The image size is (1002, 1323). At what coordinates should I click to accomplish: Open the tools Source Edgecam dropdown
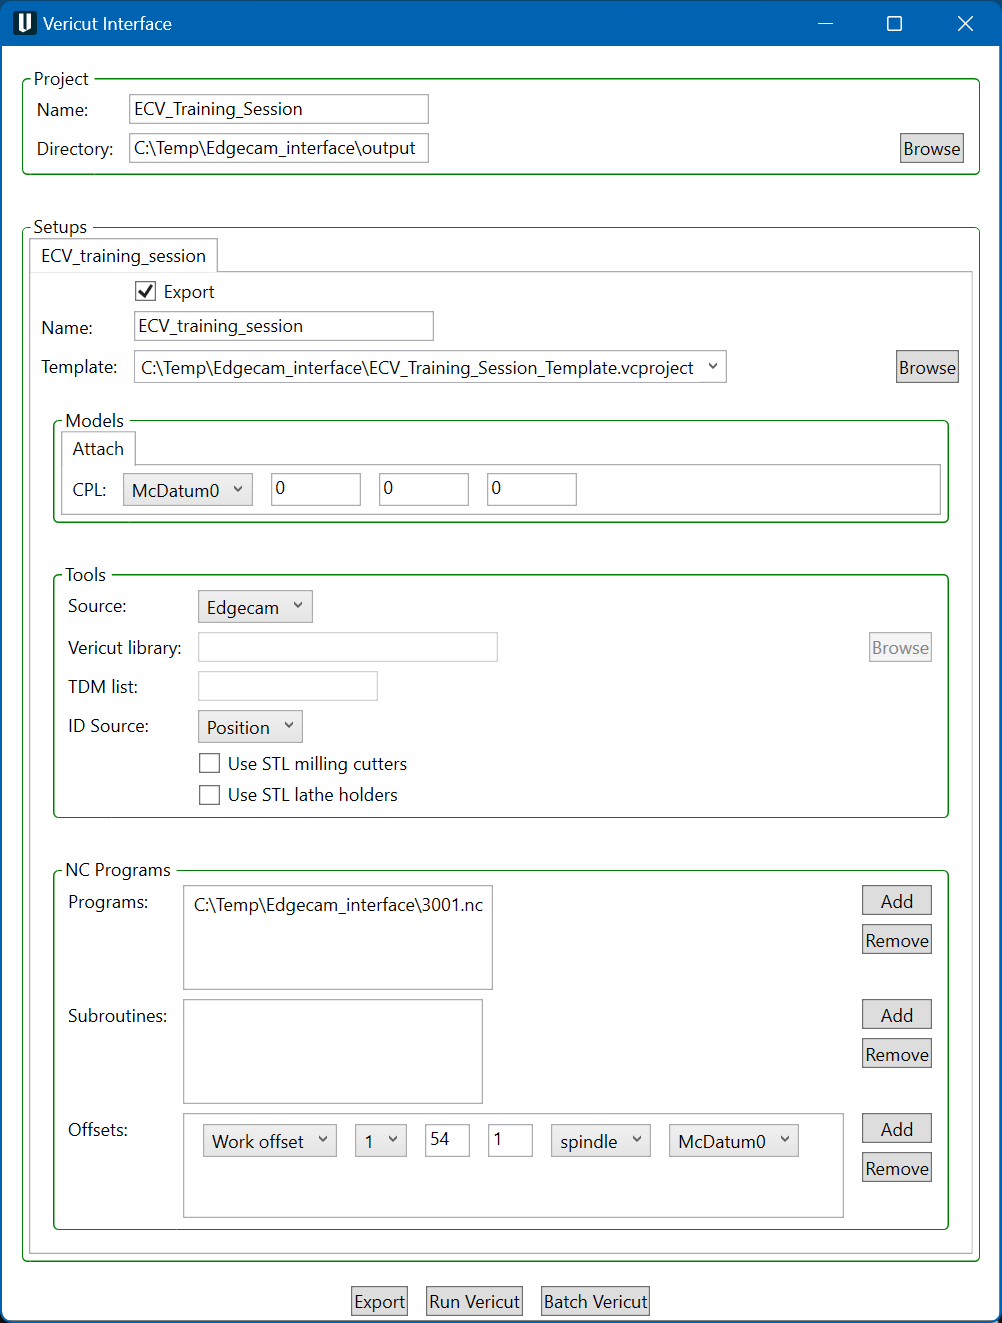coord(255,607)
